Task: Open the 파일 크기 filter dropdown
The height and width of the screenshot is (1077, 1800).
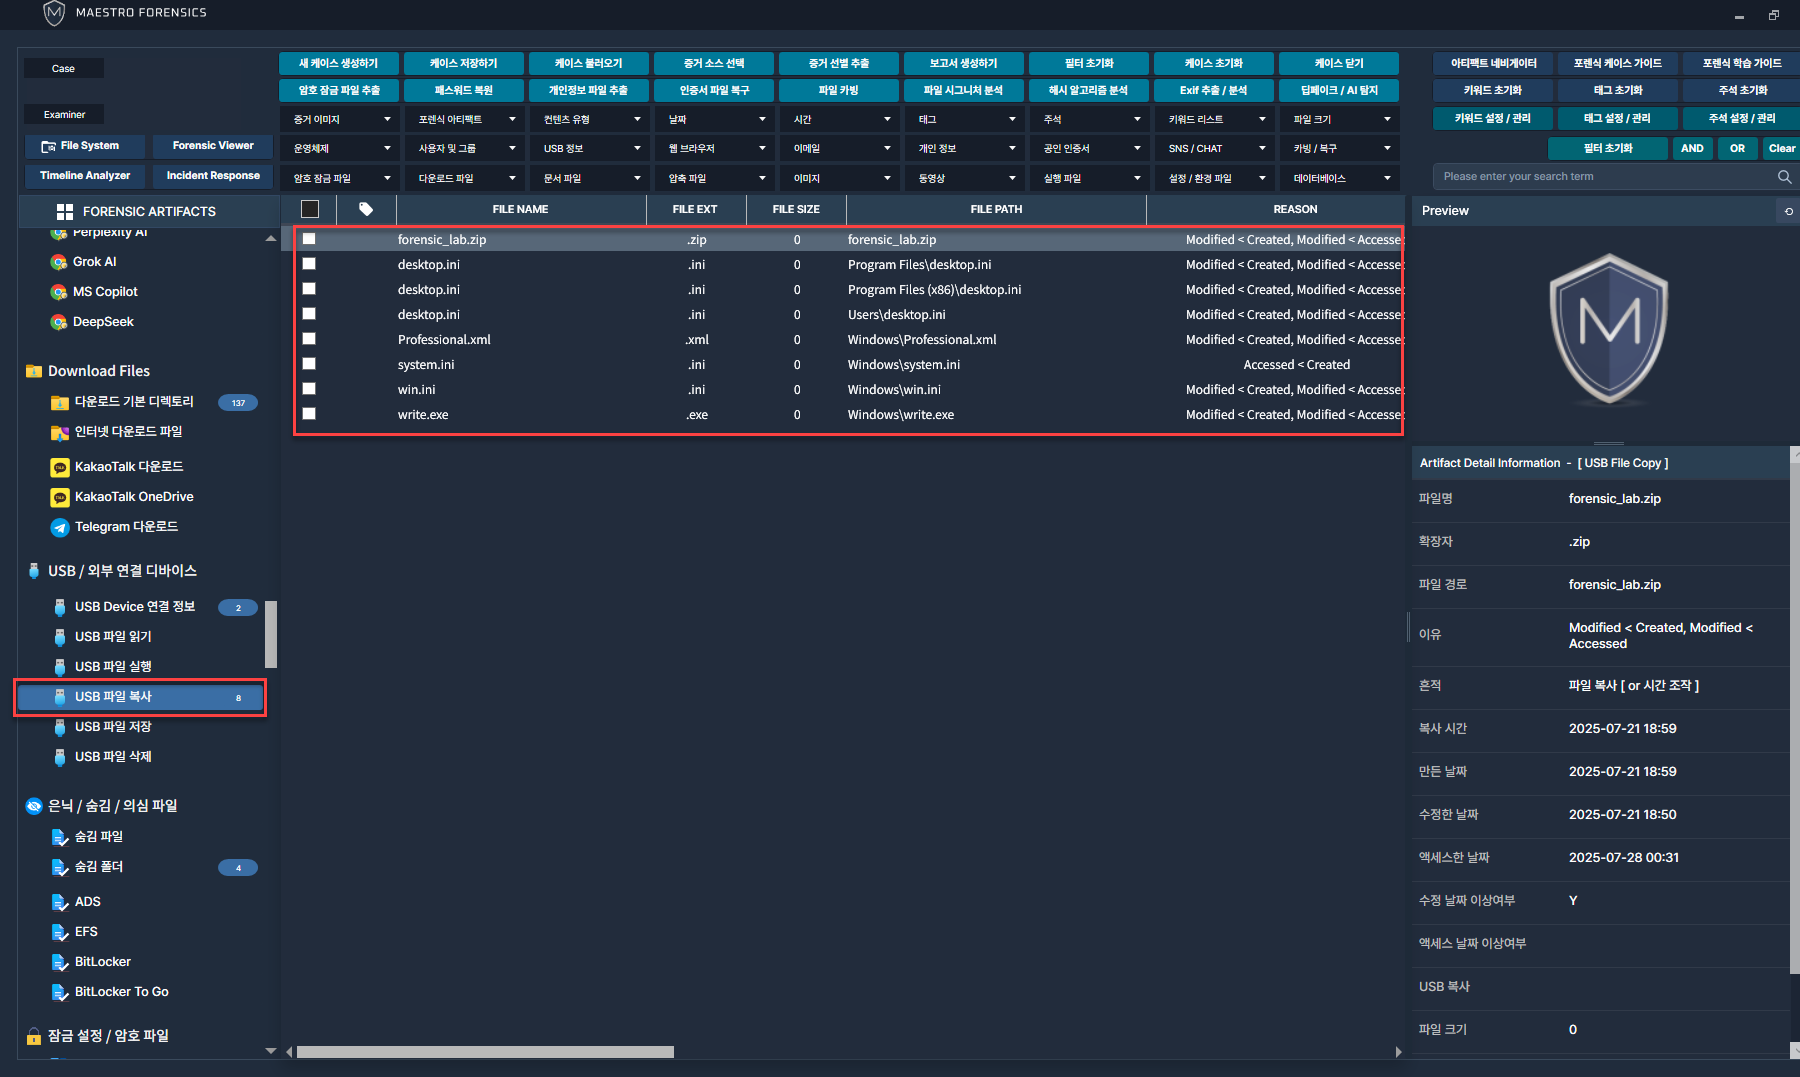Action: pyautogui.click(x=1340, y=119)
